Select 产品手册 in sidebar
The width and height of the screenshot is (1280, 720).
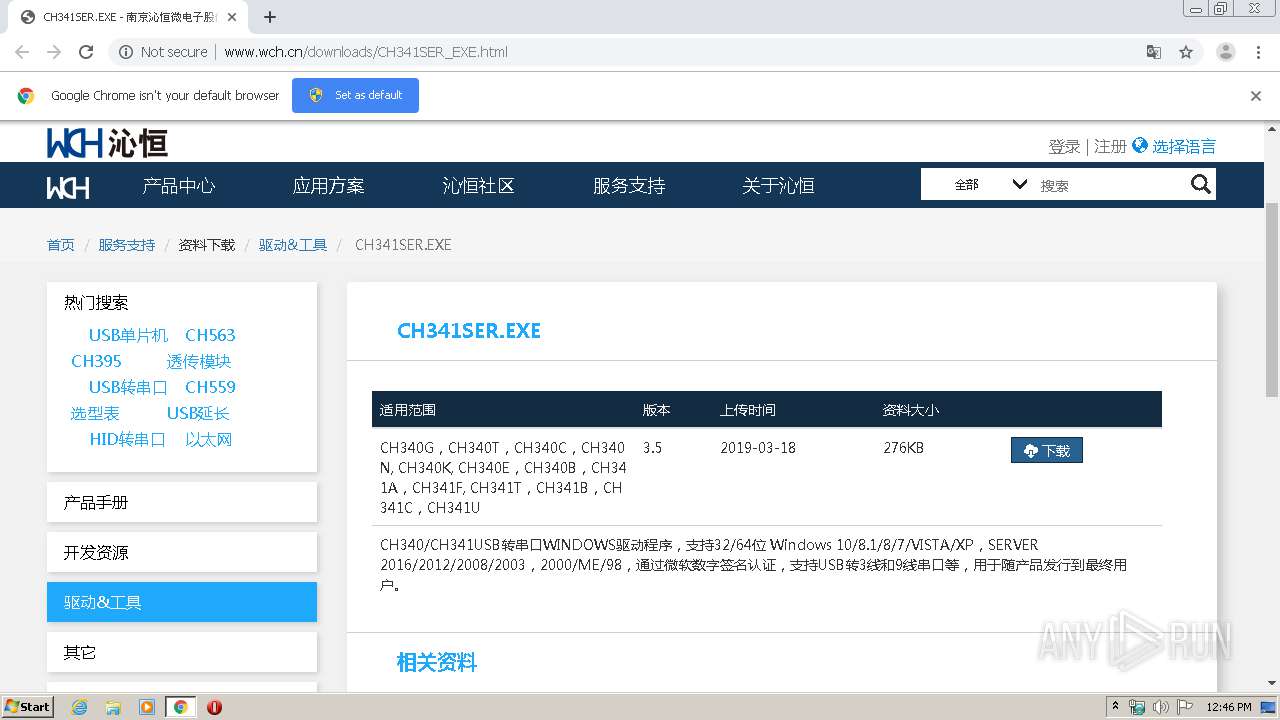click(182, 502)
